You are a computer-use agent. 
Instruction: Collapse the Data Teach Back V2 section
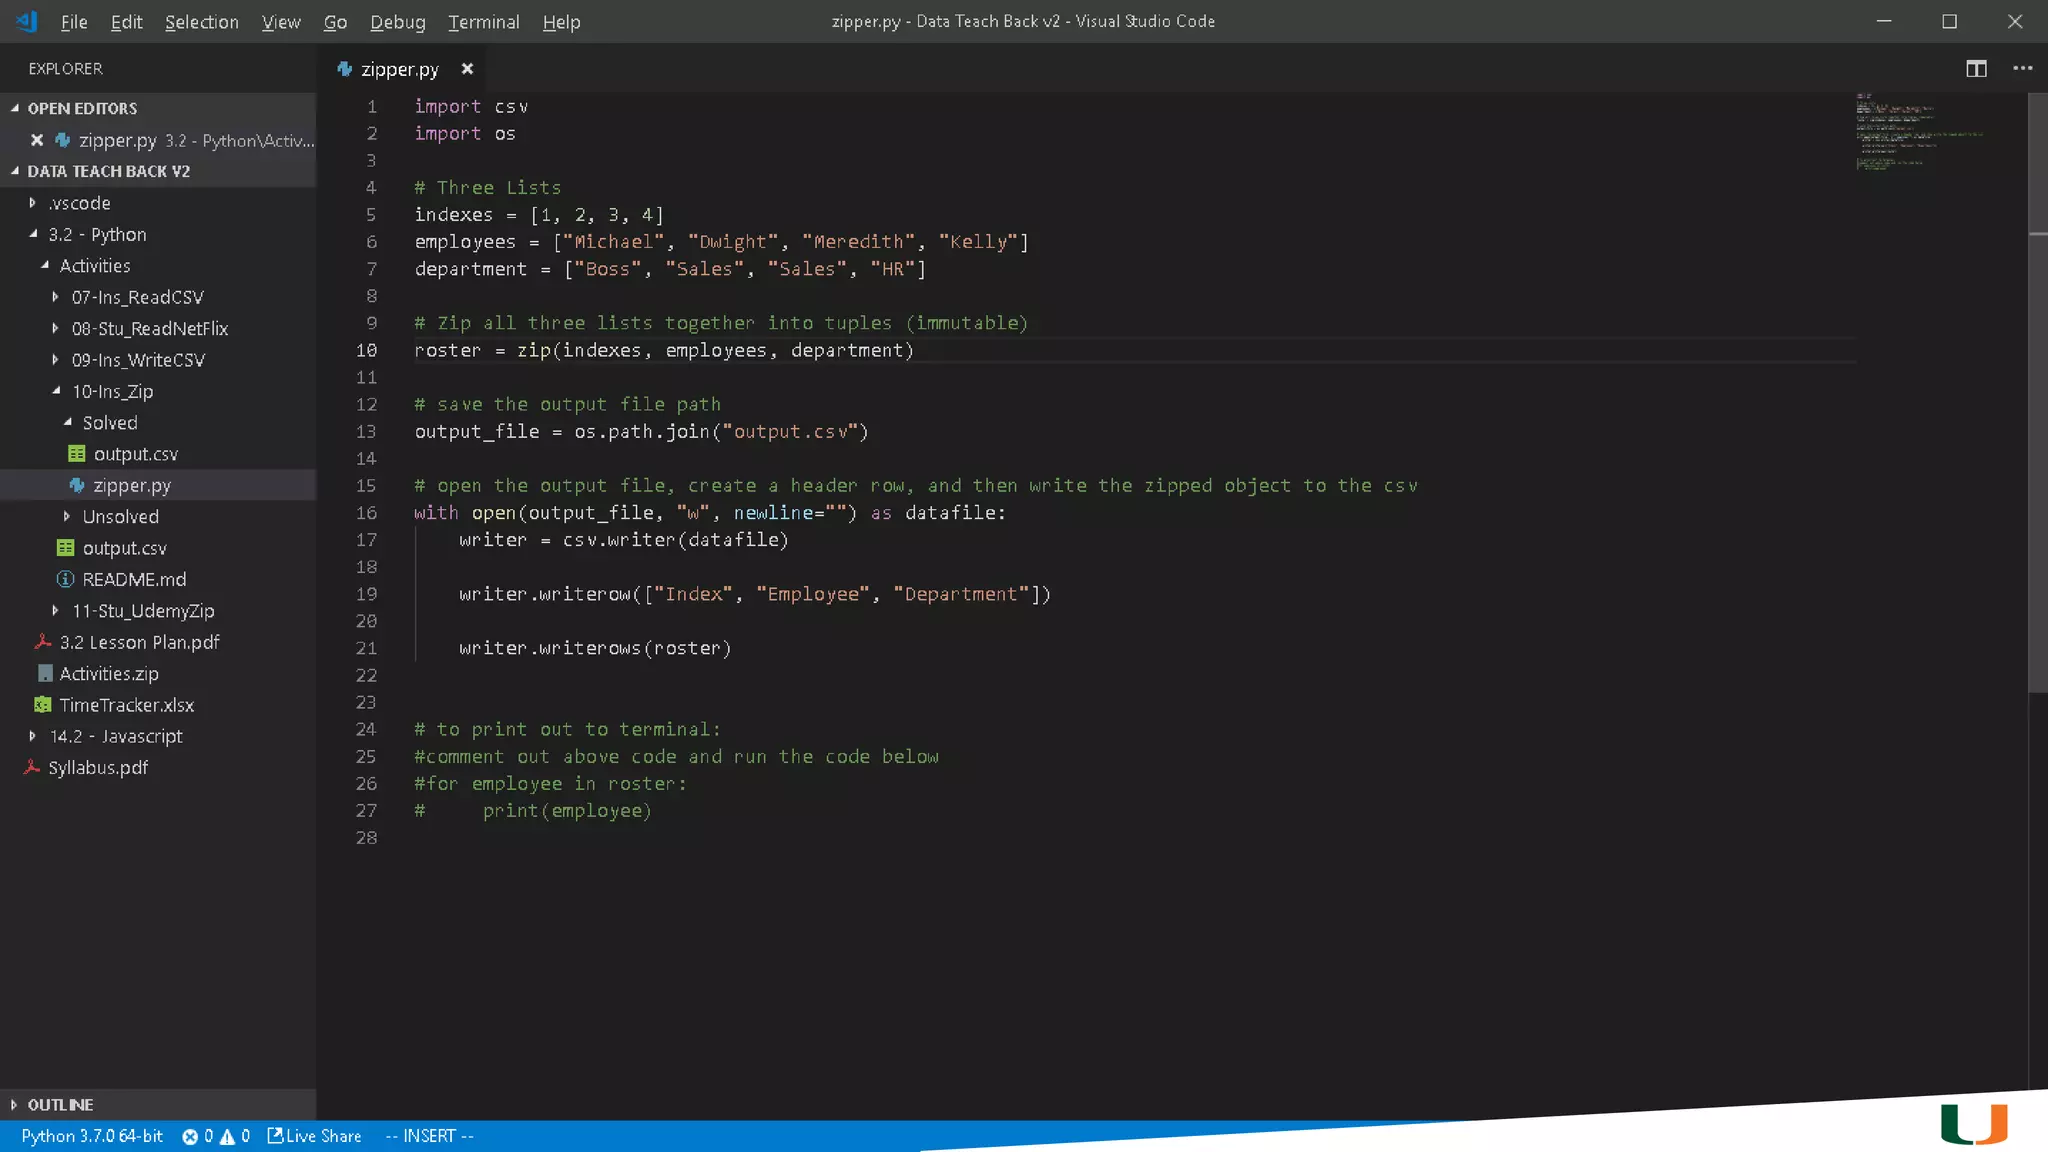click(108, 171)
